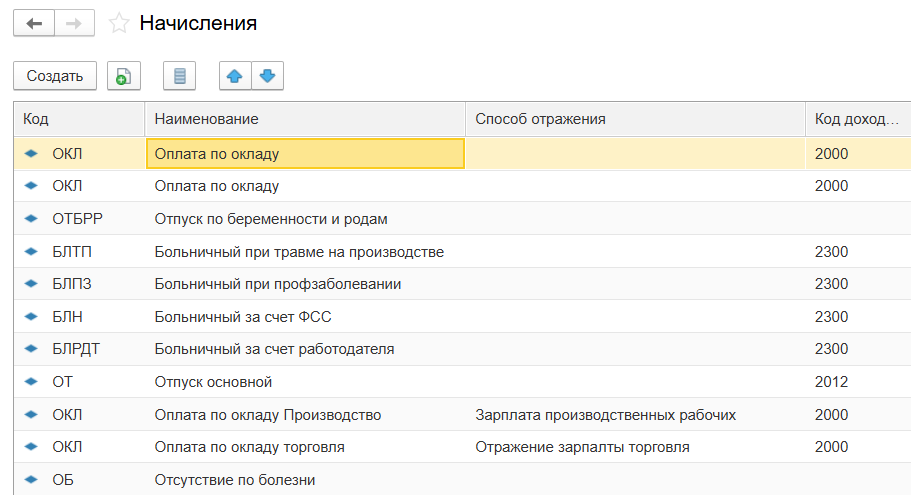Click the row marker icon beside БЛН

tap(31, 317)
